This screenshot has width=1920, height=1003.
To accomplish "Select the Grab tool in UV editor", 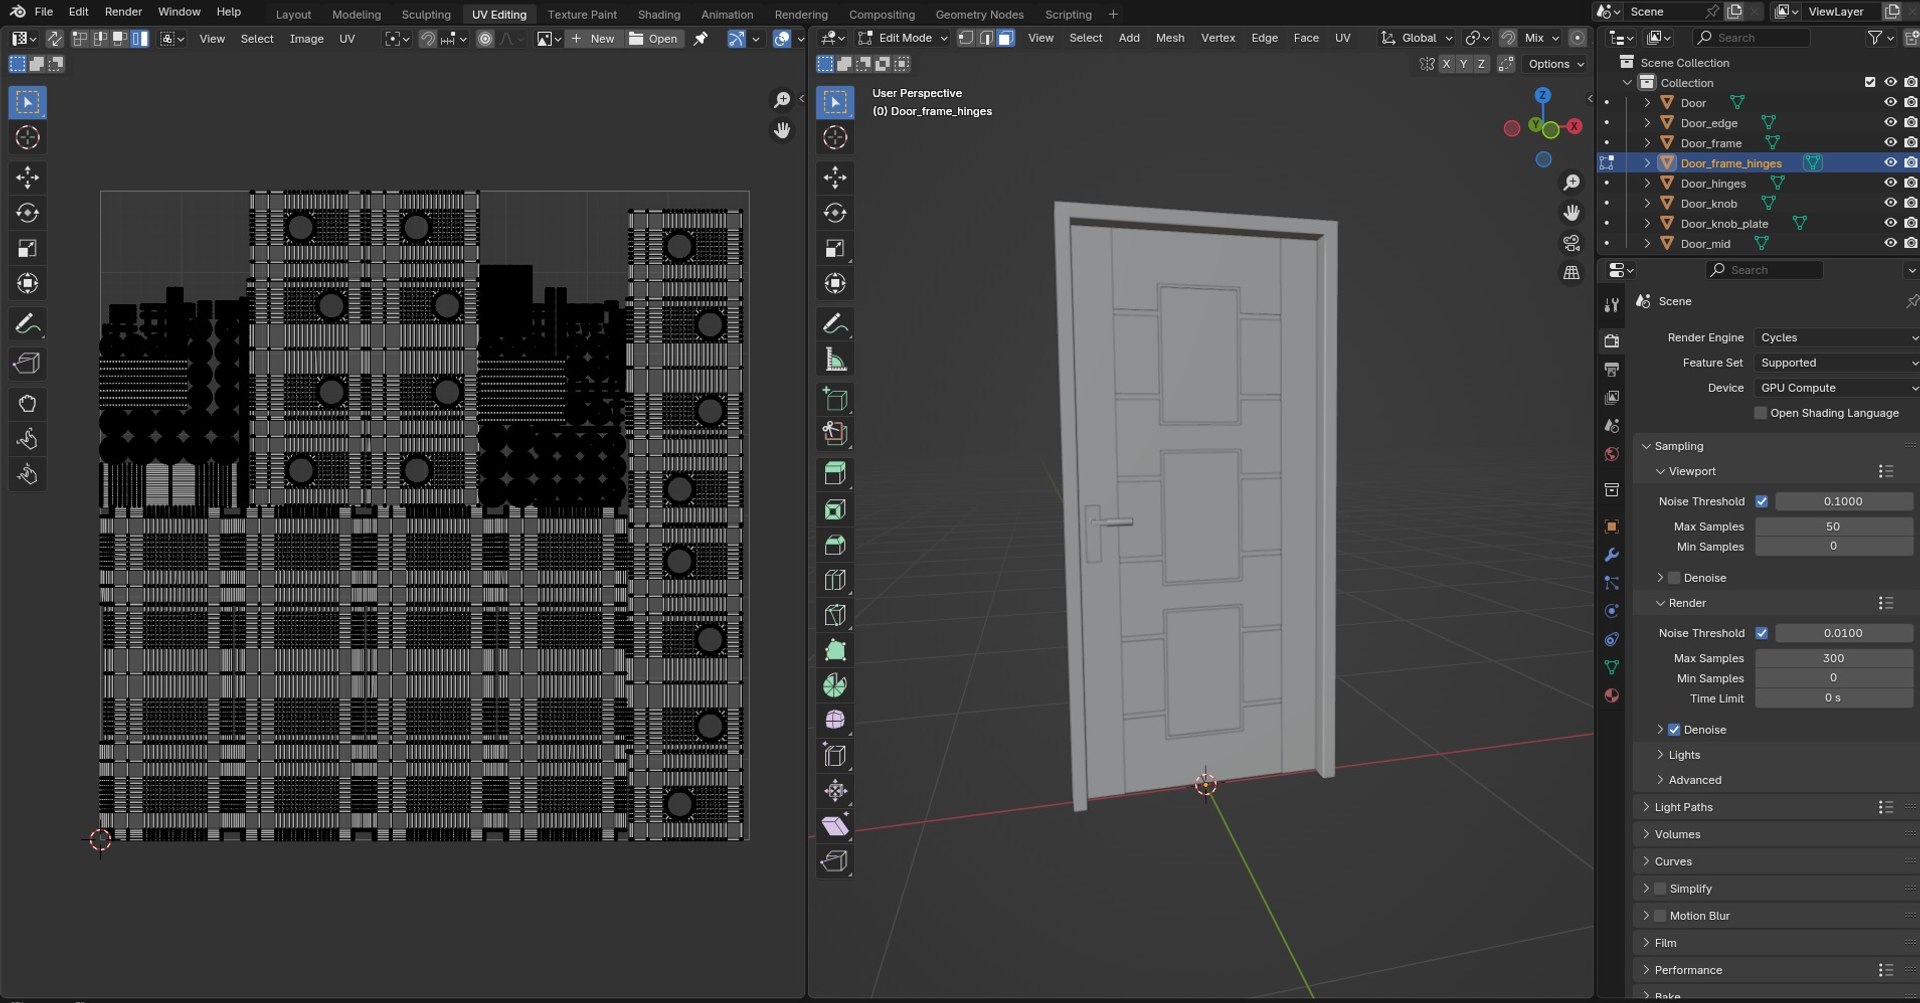I will 27,404.
